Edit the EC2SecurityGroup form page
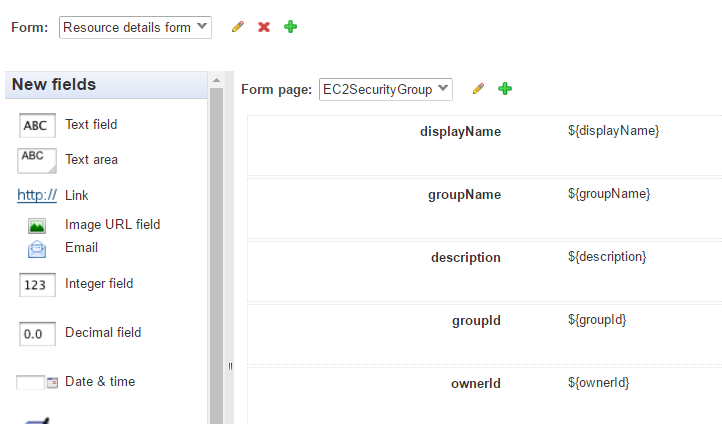Image resolution: width=722 pixels, height=424 pixels. (478, 88)
